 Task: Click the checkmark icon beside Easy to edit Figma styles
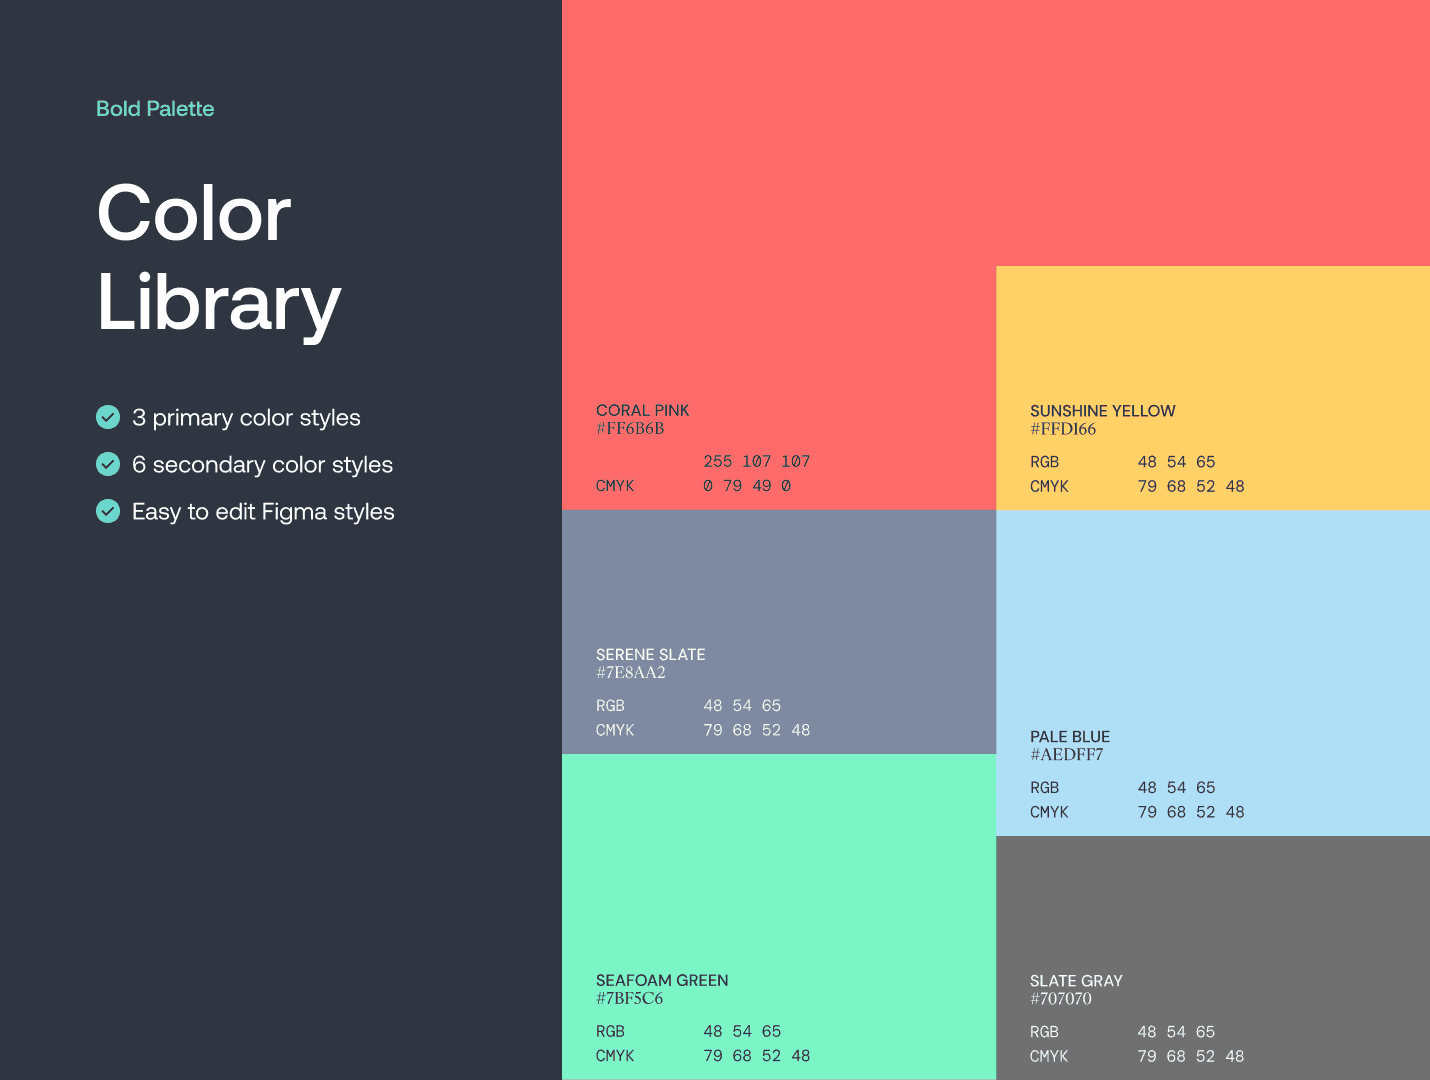coord(108,511)
